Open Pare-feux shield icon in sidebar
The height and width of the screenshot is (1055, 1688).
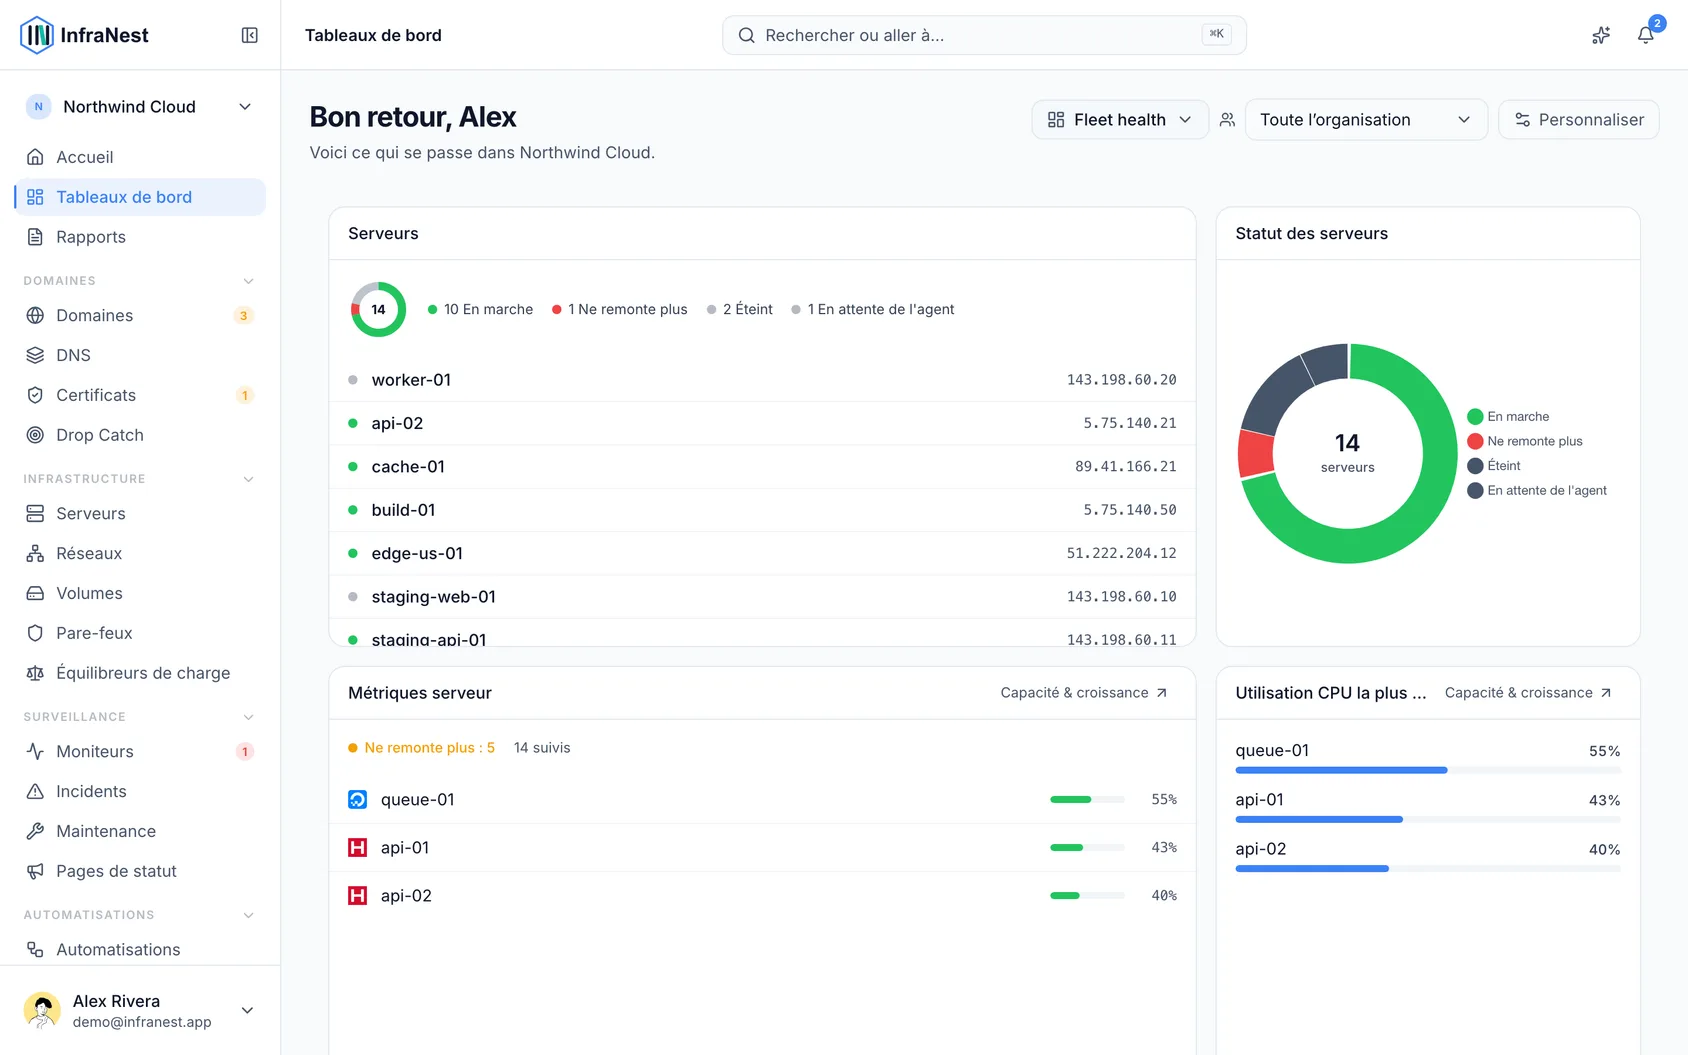tap(35, 633)
